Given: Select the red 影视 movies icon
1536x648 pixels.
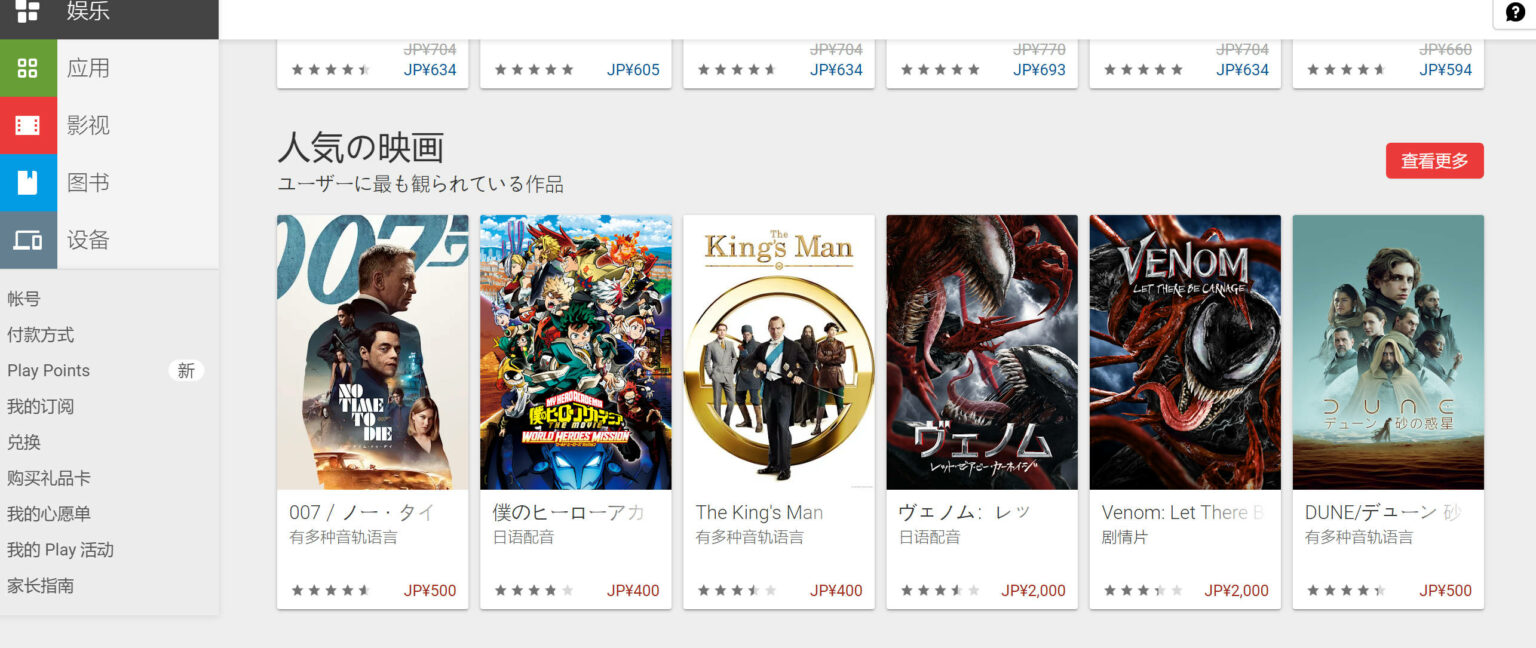Looking at the screenshot, I should coord(28,125).
